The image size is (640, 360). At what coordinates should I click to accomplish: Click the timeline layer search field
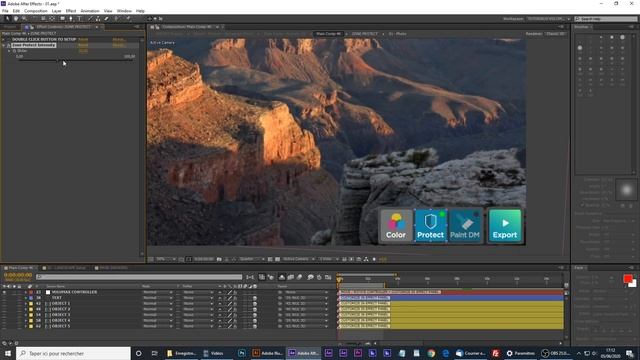click(139, 277)
